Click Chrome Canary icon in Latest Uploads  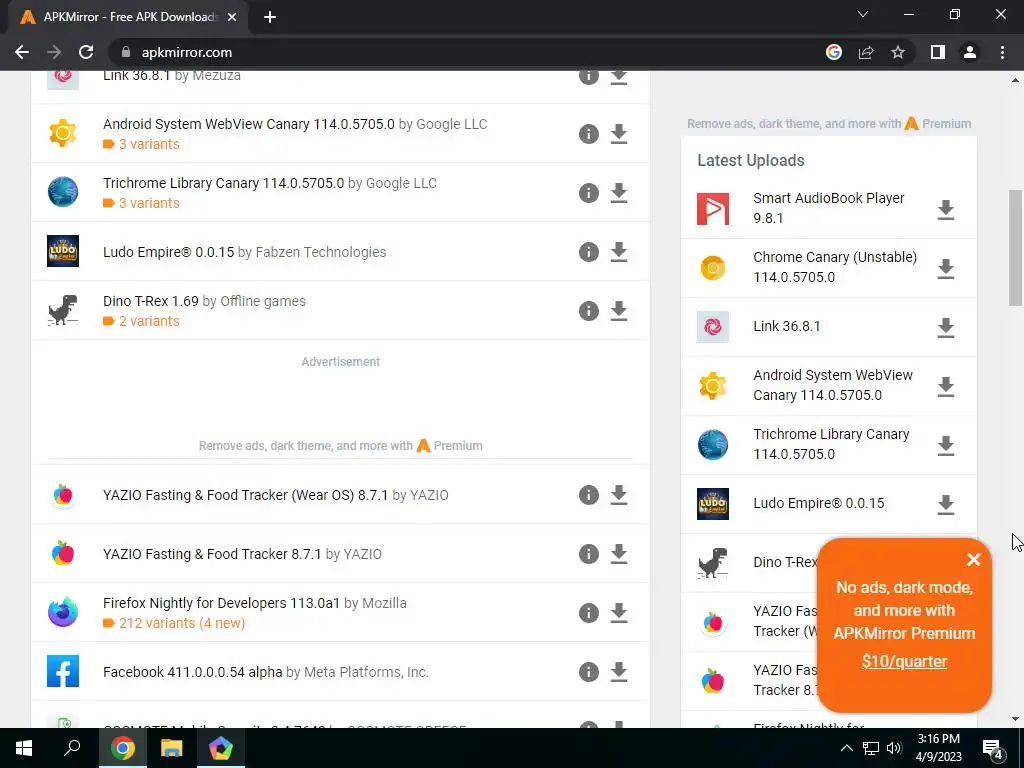[712, 268]
